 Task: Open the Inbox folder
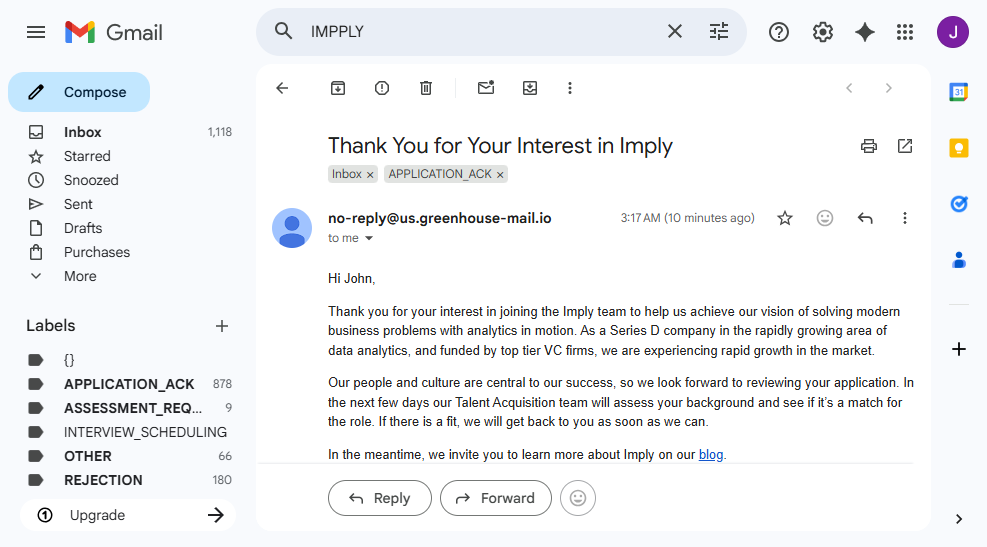[x=83, y=132]
